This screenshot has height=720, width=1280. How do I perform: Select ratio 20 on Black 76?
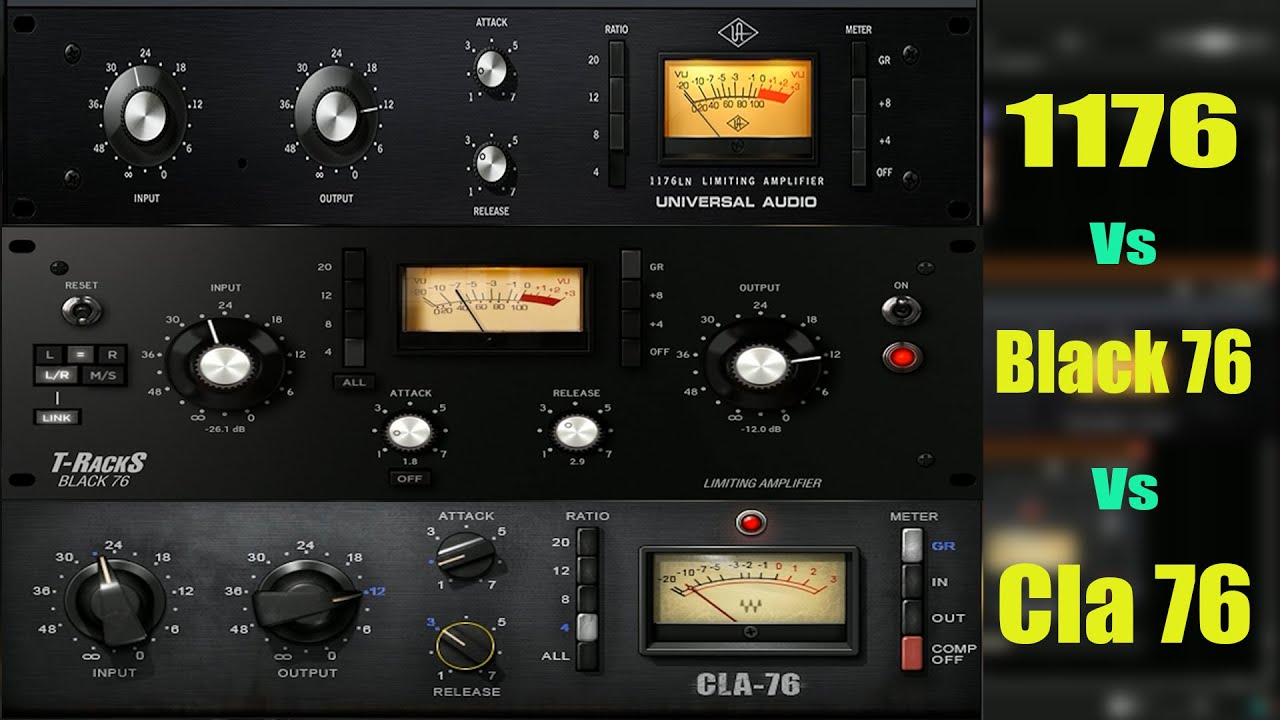353,264
